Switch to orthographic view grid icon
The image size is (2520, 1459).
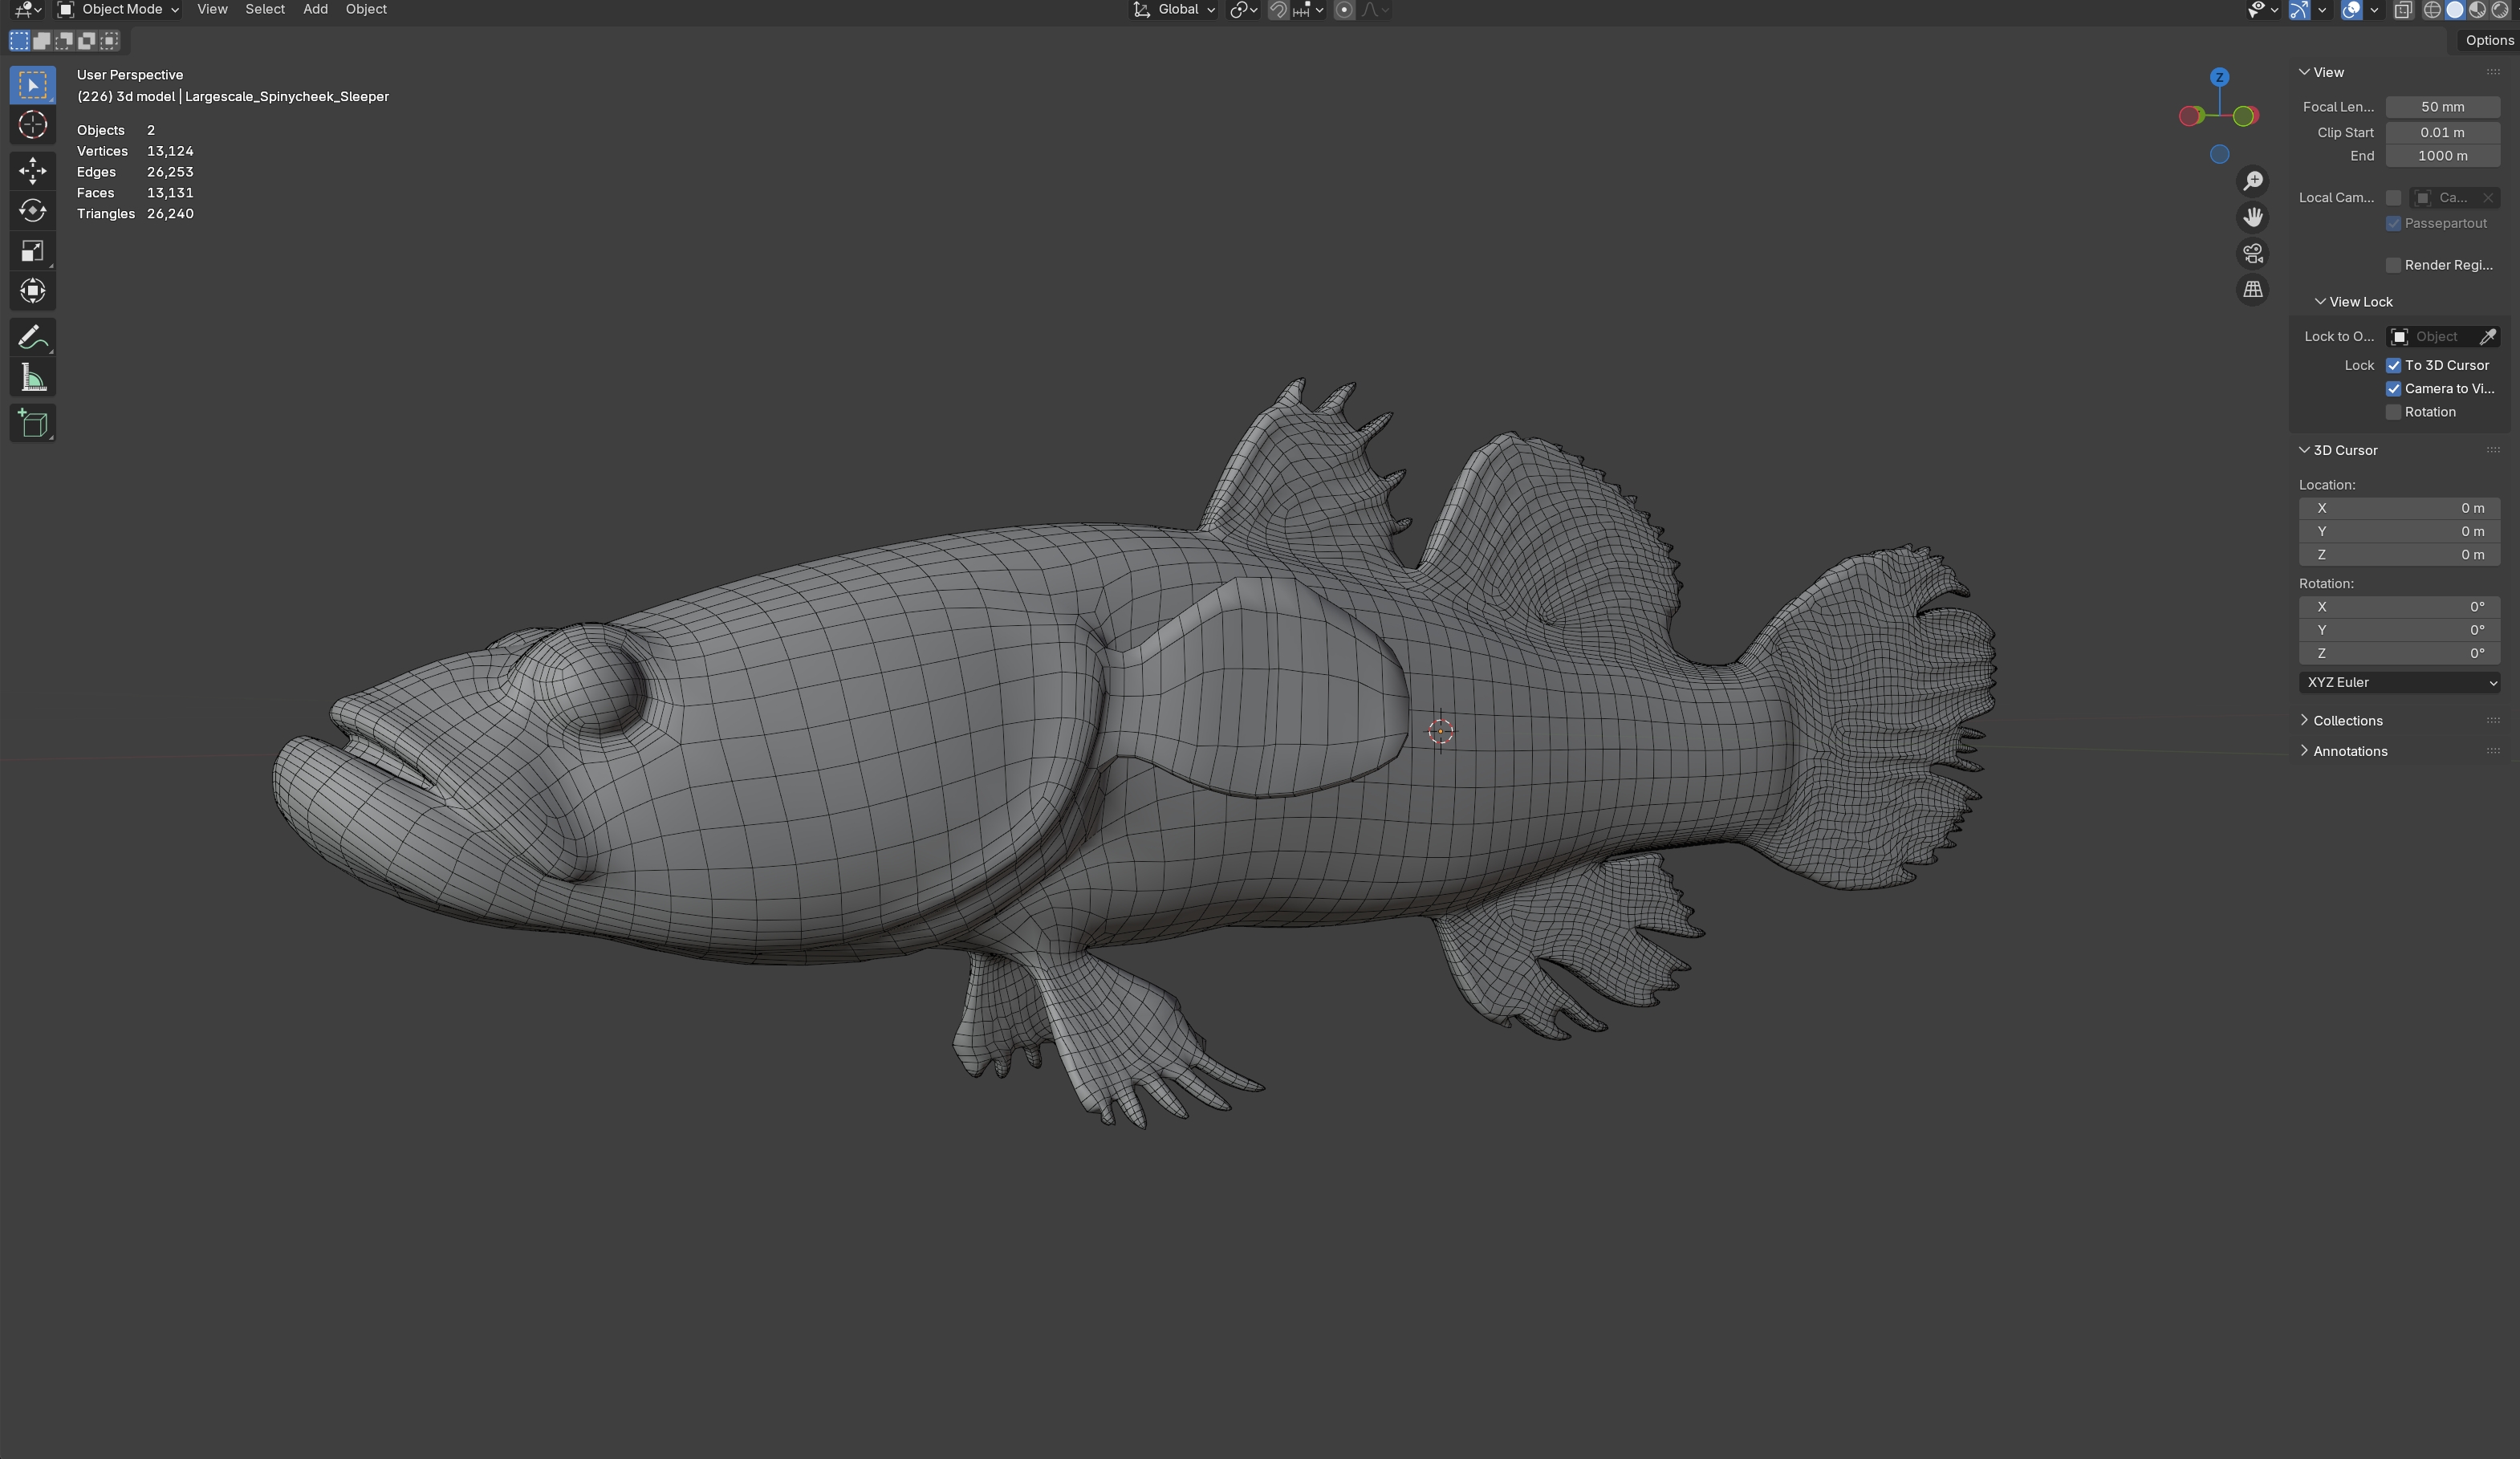(2252, 290)
